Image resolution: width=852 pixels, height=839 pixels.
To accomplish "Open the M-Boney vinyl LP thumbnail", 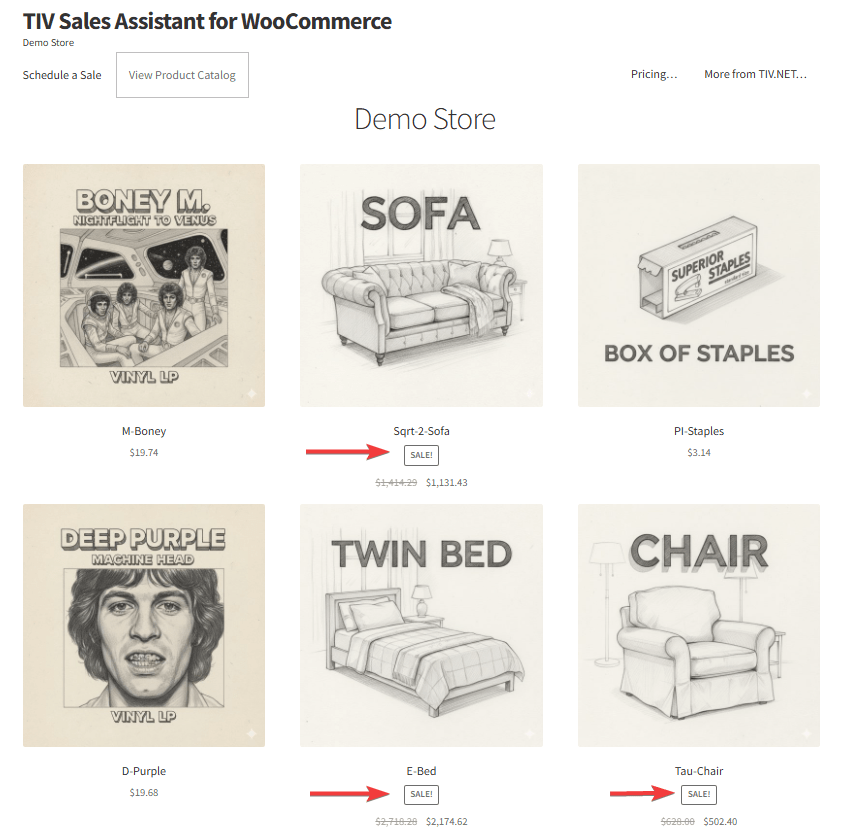I will [143, 285].
